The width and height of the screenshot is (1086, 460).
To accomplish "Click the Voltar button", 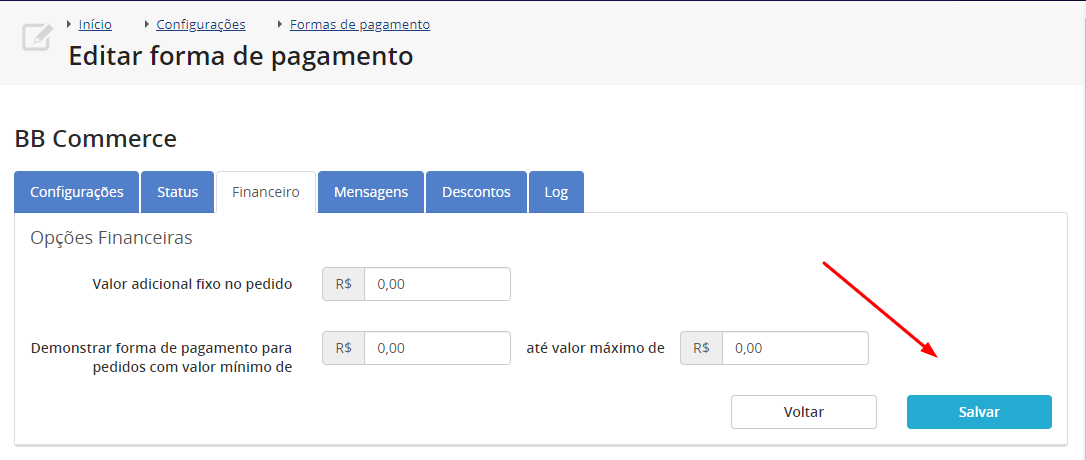I will 803,412.
